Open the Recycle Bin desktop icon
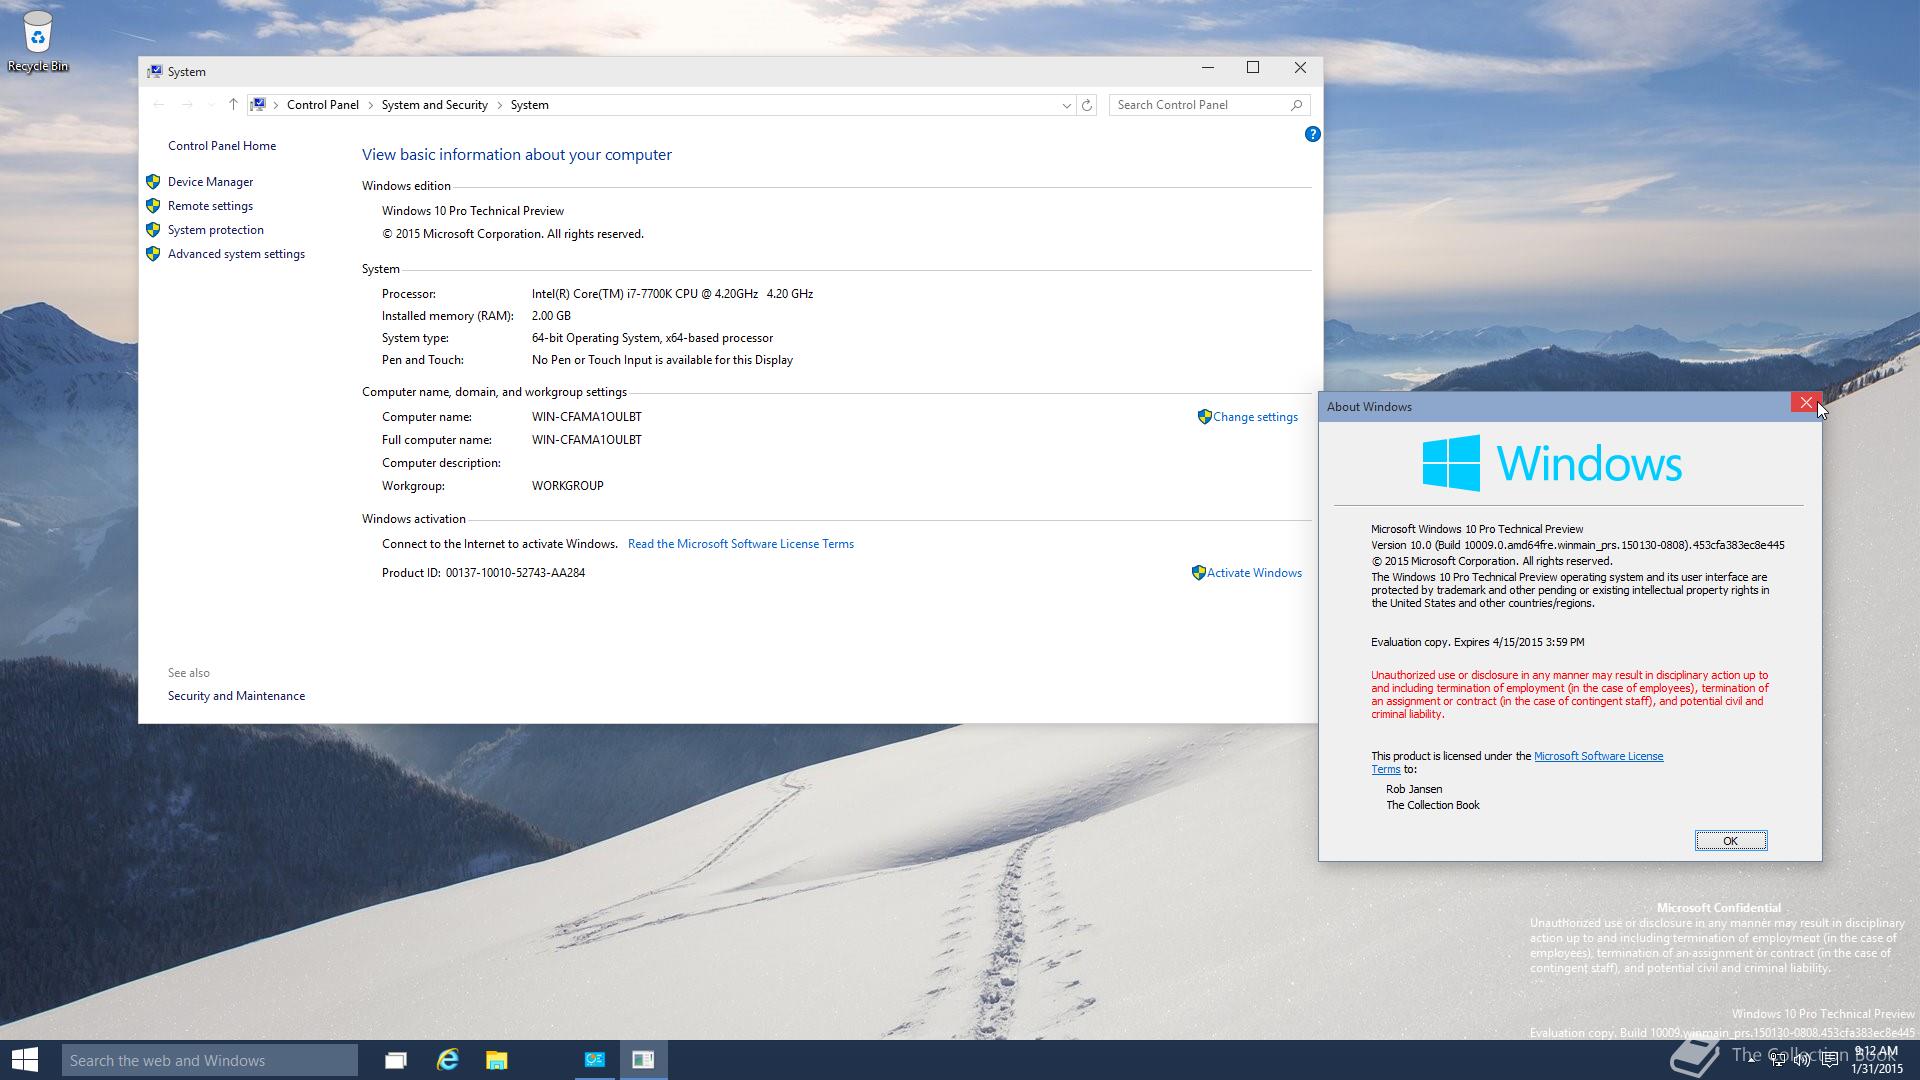Screen dimensions: 1920x1080 click(x=37, y=41)
